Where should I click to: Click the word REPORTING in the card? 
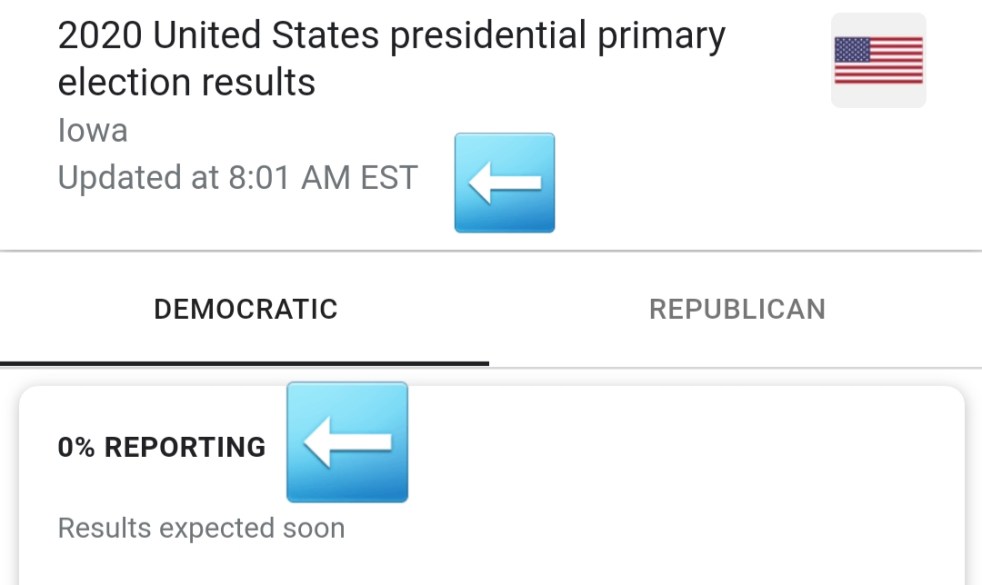point(185,447)
